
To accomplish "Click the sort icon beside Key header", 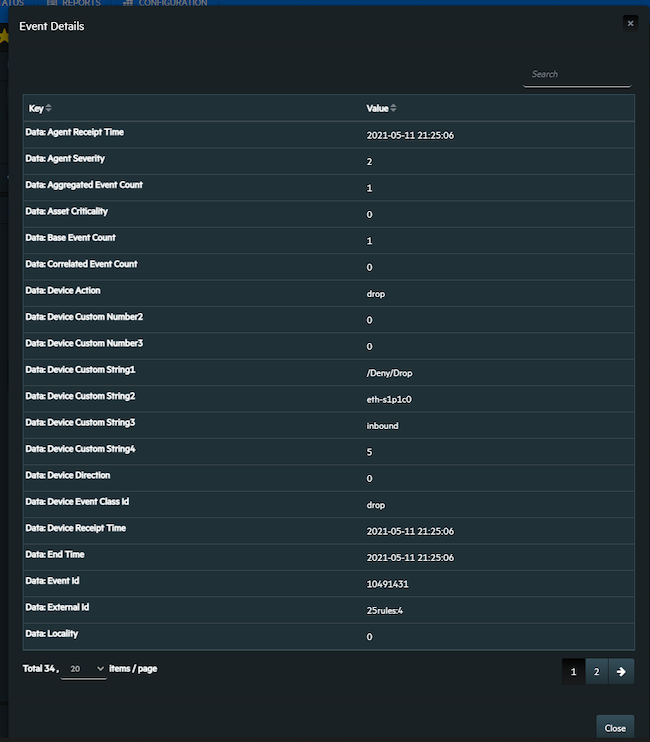I will coord(49,108).
